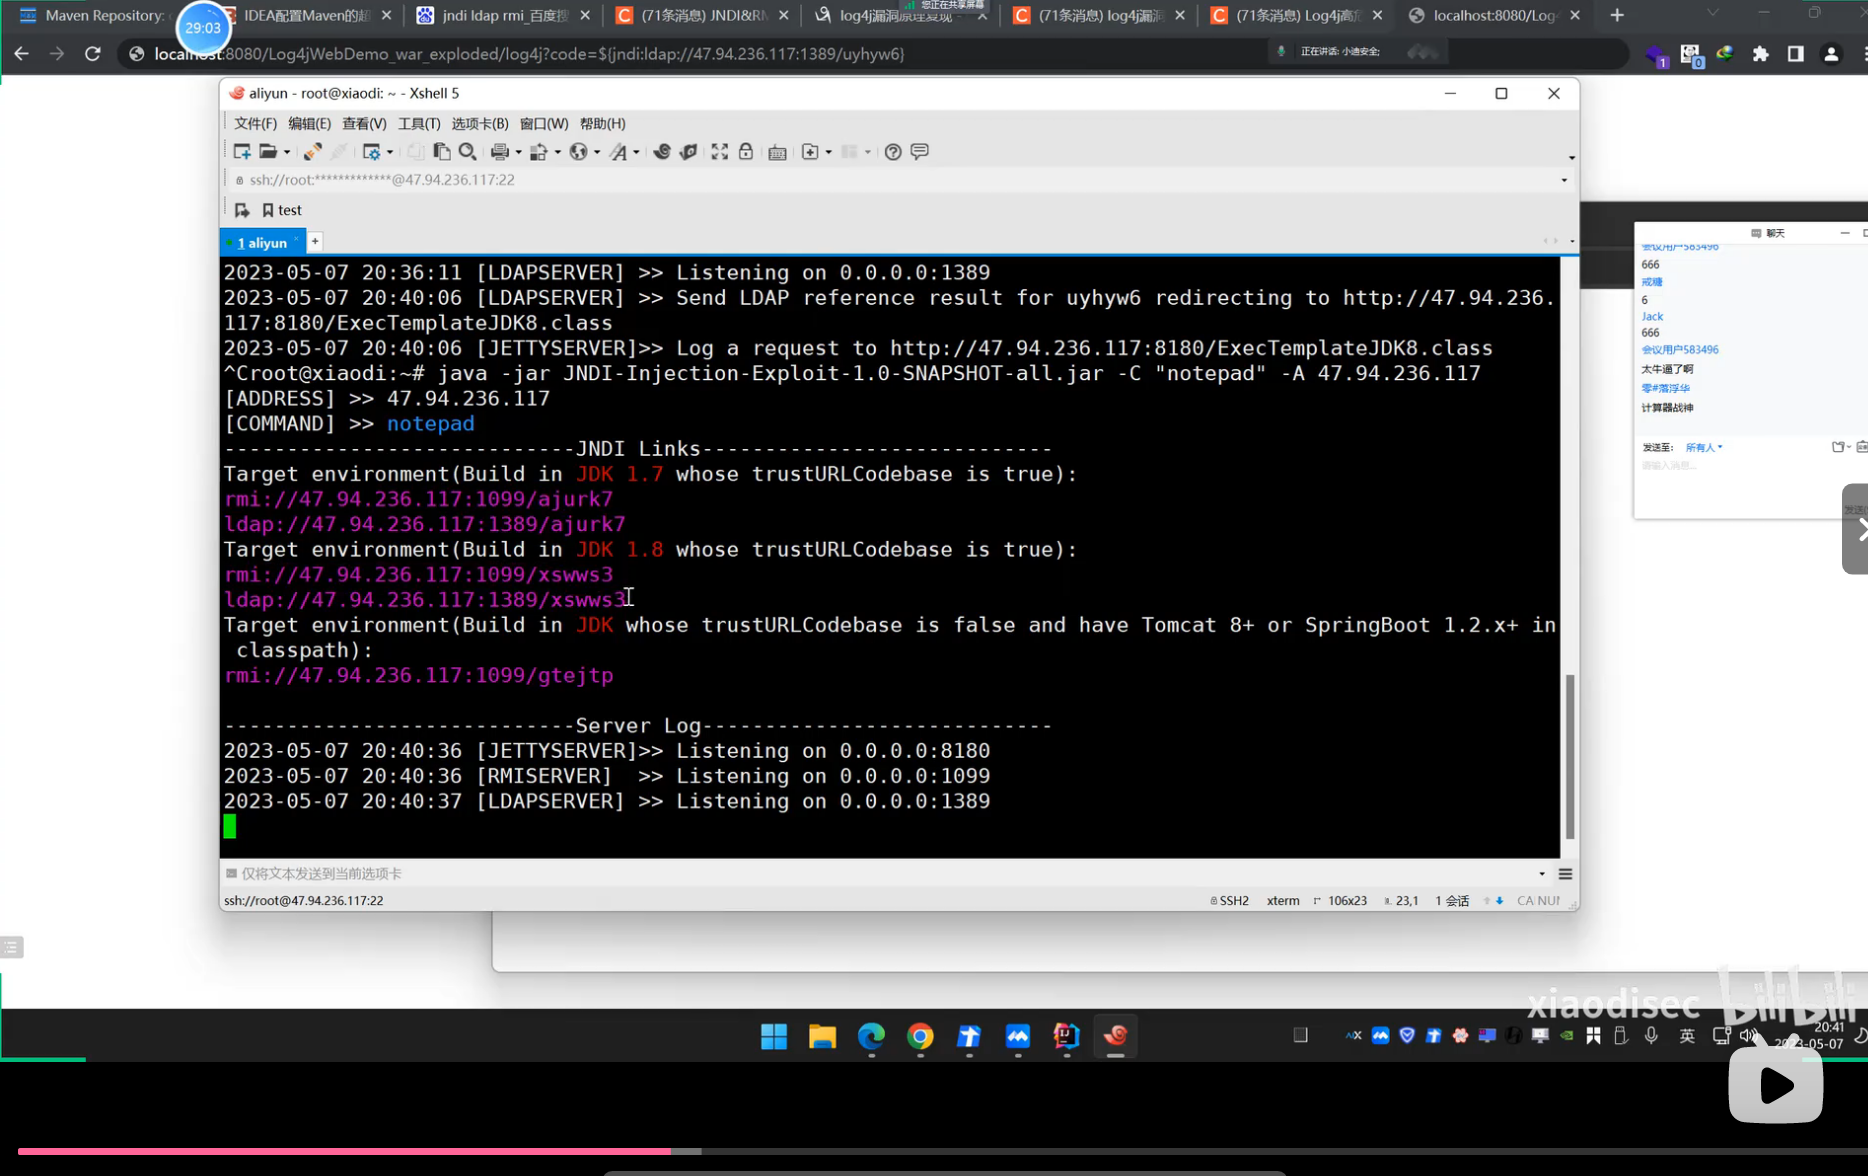Open the 工具(T) menu
Screen dimensions: 1868x1176
tap(419, 123)
